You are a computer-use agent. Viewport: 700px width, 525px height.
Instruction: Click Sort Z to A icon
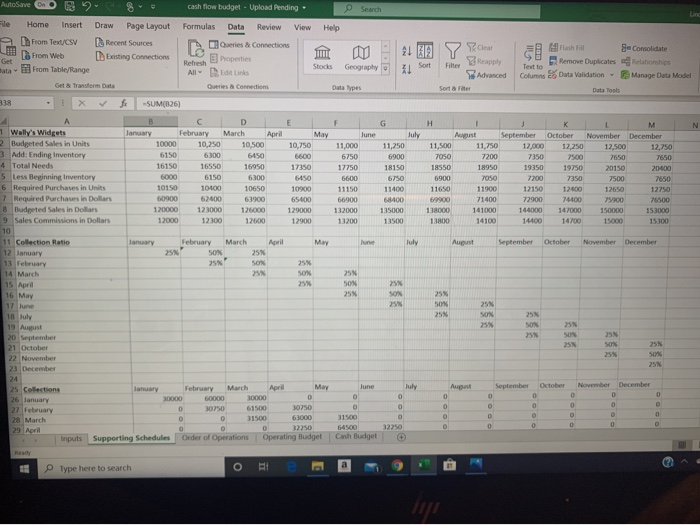[x=407, y=70]
